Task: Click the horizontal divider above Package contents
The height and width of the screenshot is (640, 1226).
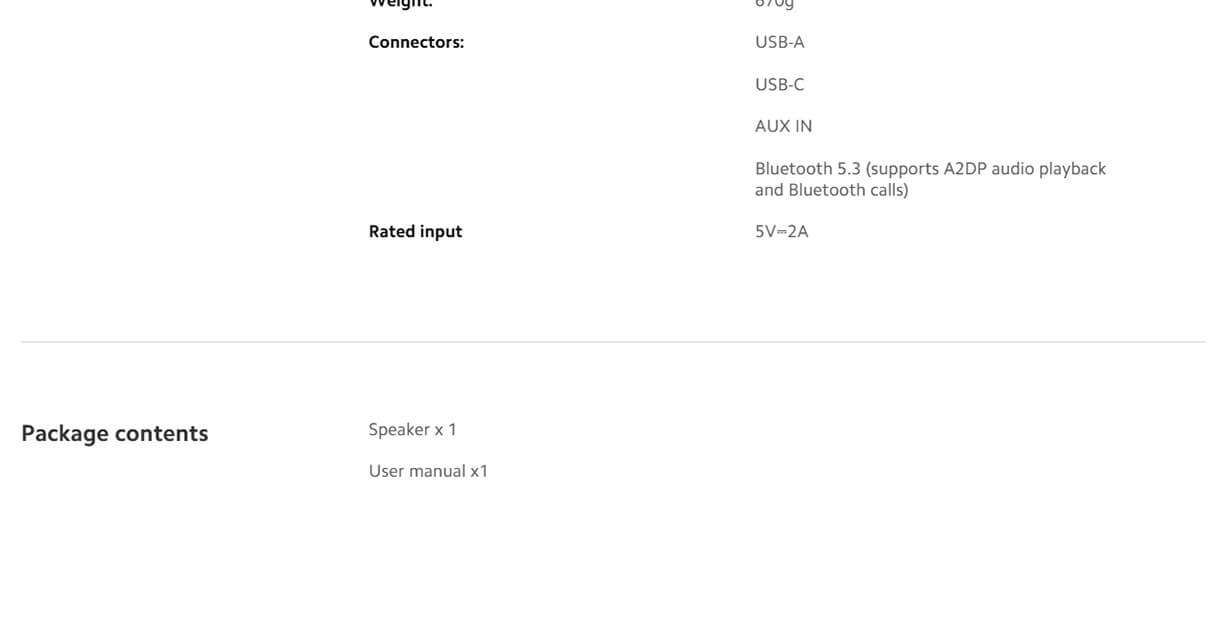Action: tap(612, 342)
